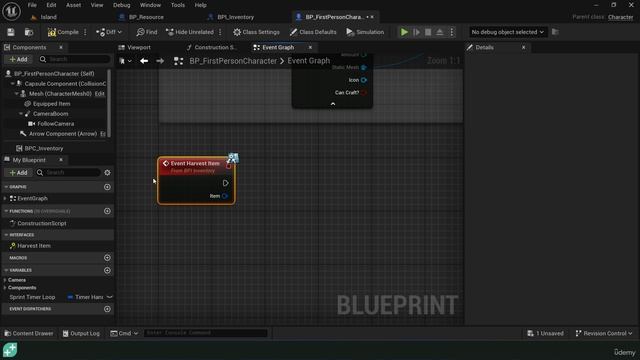Image resolution: width=640 pixels, height=360 pixels.
Task: Open Hide Unrelated options dots
Action: click(x=220, y=32)
